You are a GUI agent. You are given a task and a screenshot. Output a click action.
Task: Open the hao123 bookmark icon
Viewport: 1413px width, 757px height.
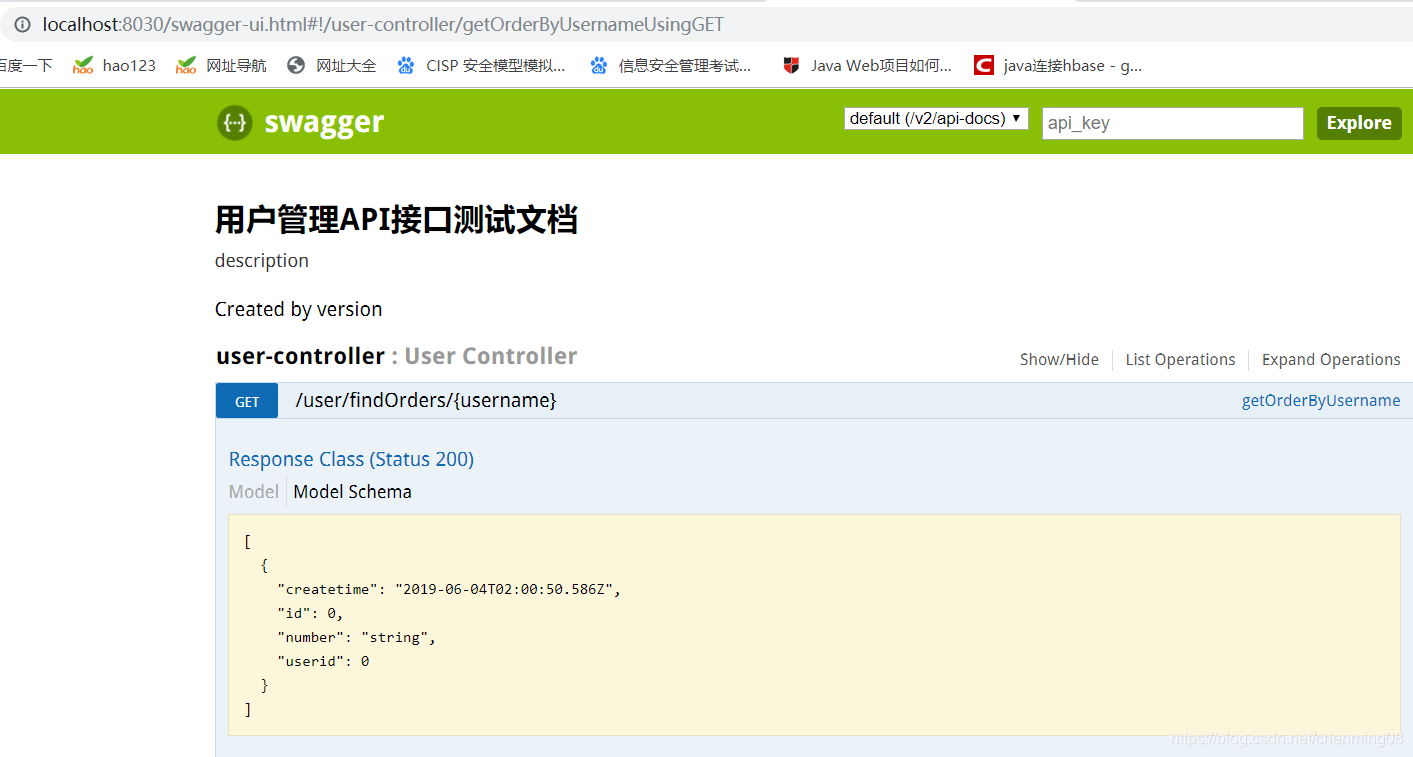tap(83, 66)
